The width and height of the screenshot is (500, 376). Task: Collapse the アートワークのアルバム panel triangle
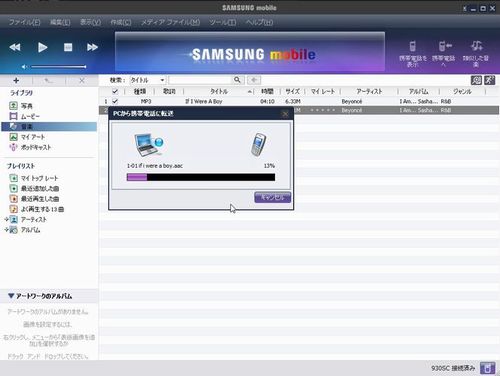pyautogui.click(x=11, y=296)
